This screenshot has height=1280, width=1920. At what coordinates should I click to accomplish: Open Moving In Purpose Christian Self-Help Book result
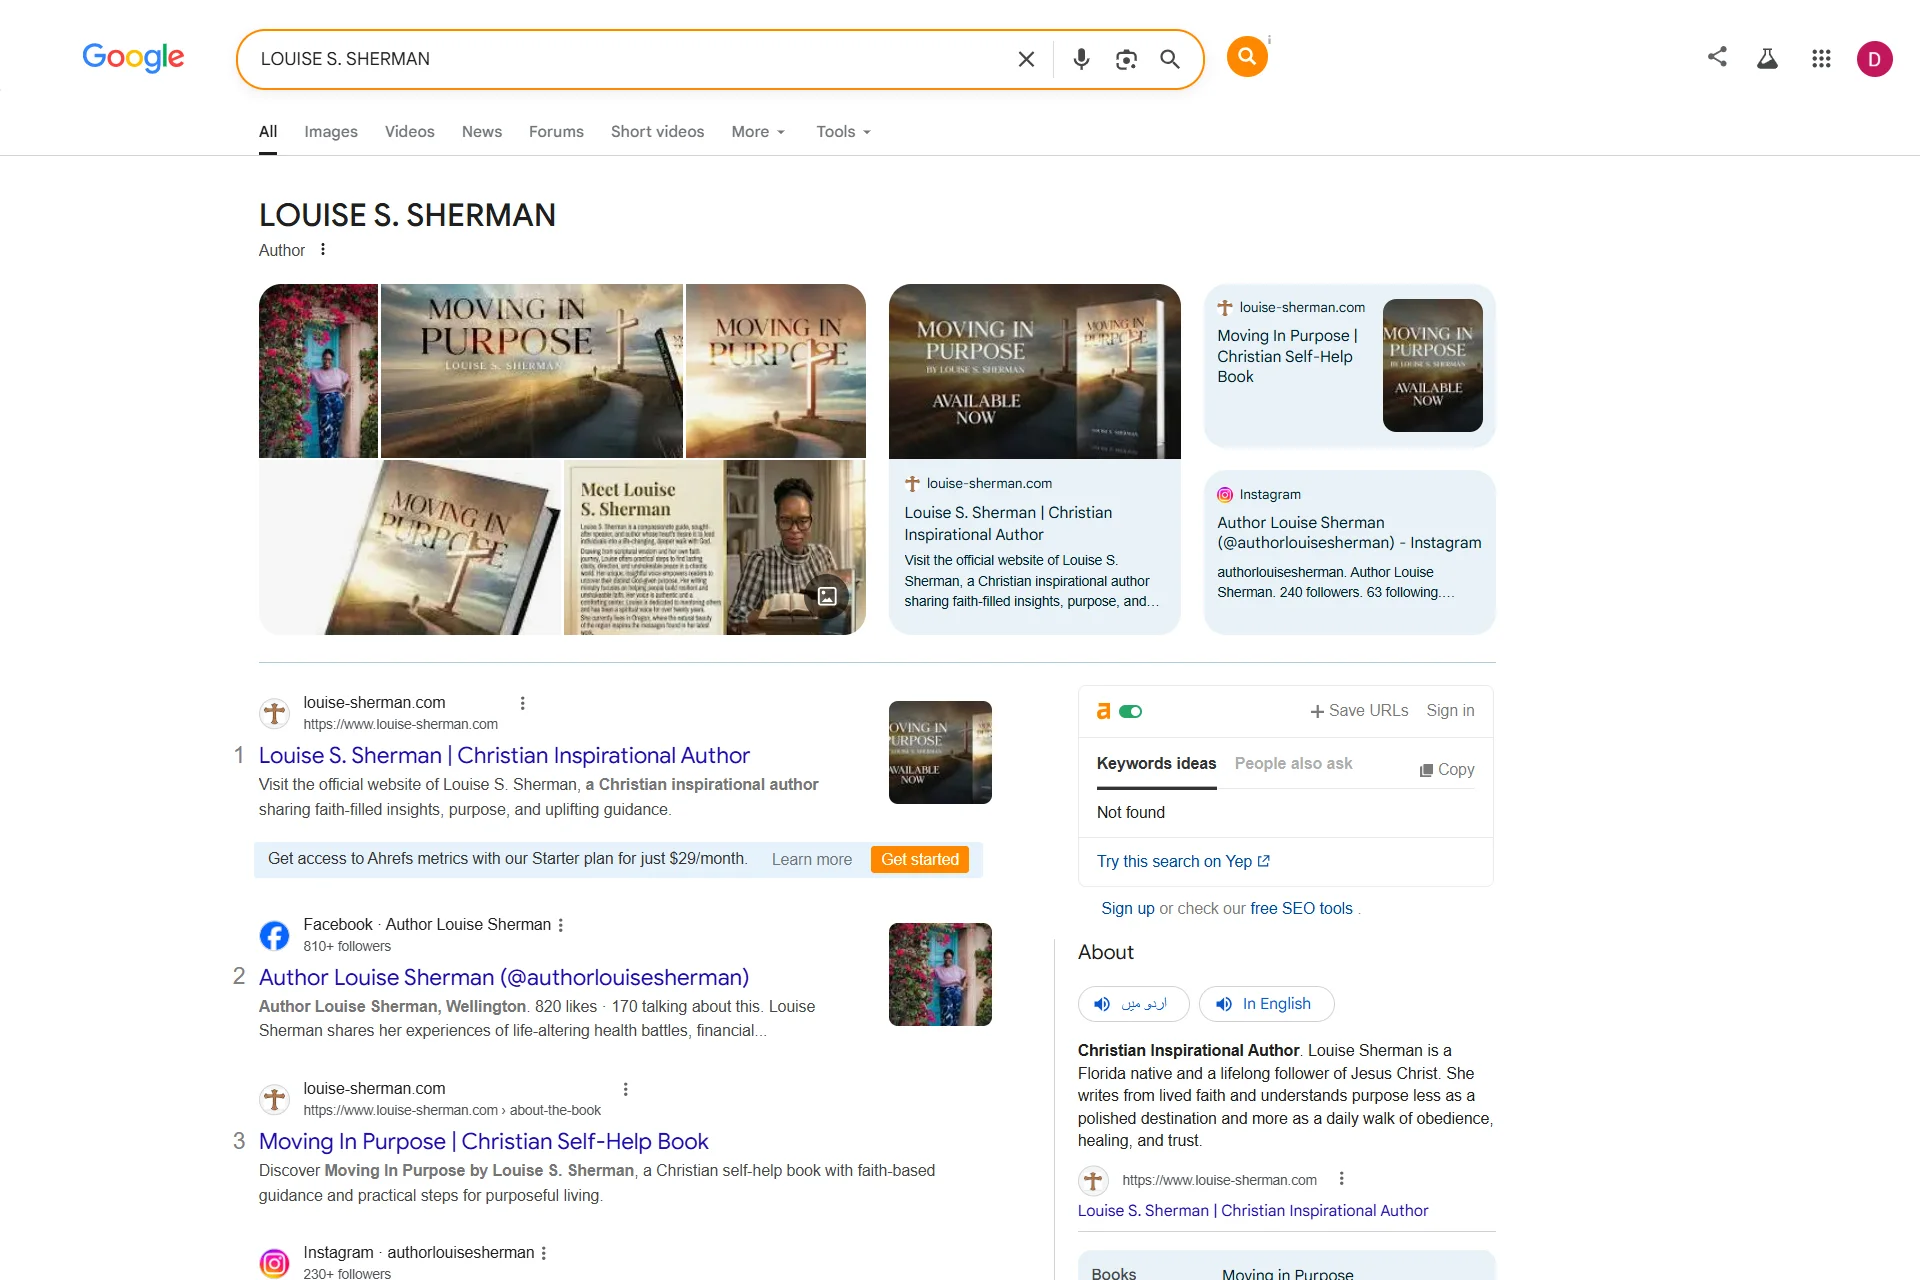click(483, 1142)
